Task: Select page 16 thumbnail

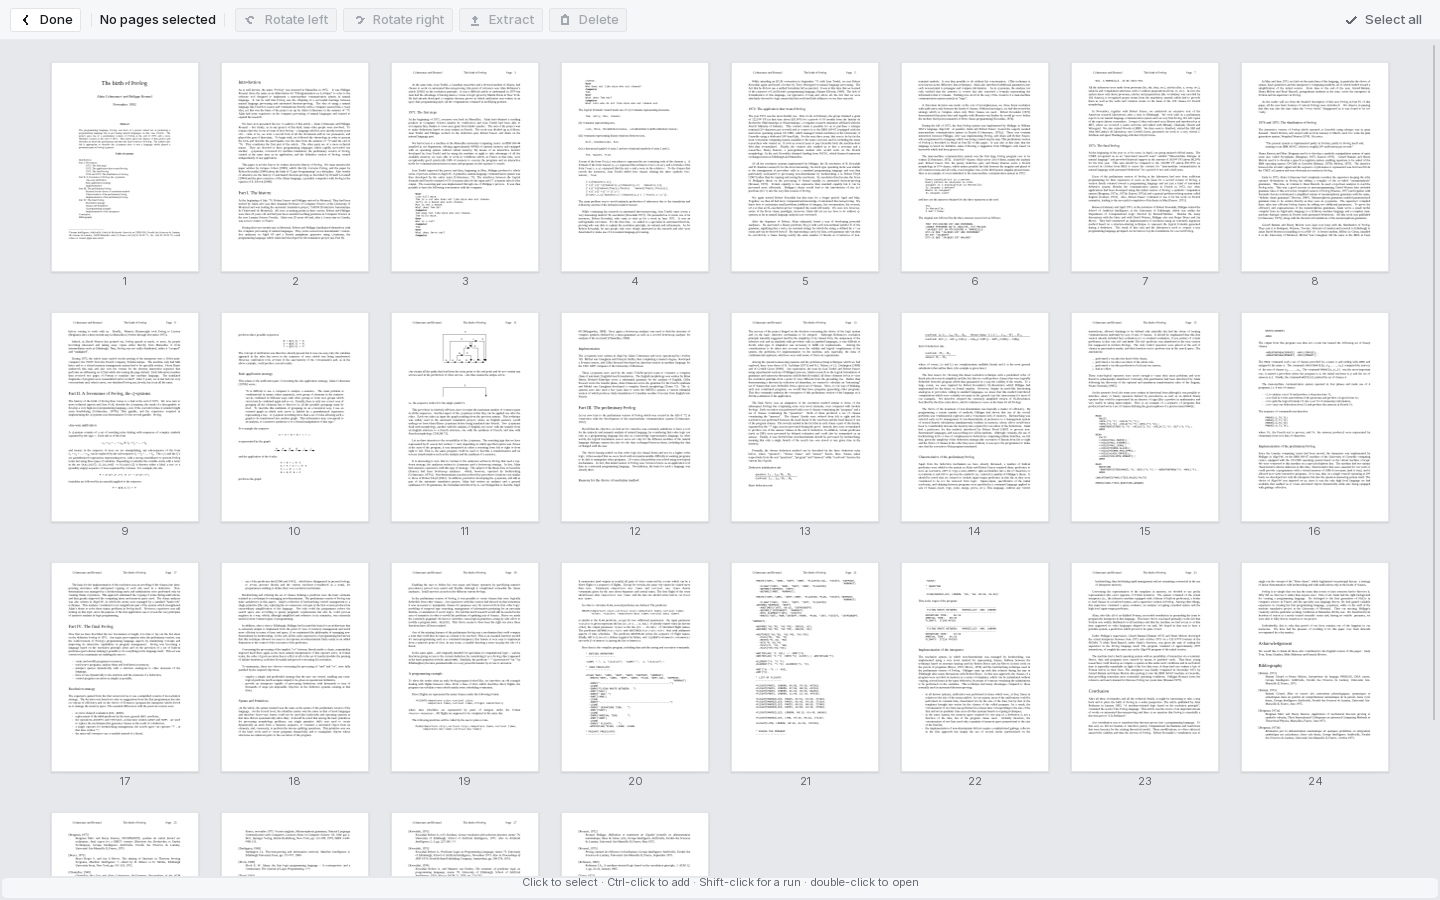Action: coord(1315,417)
